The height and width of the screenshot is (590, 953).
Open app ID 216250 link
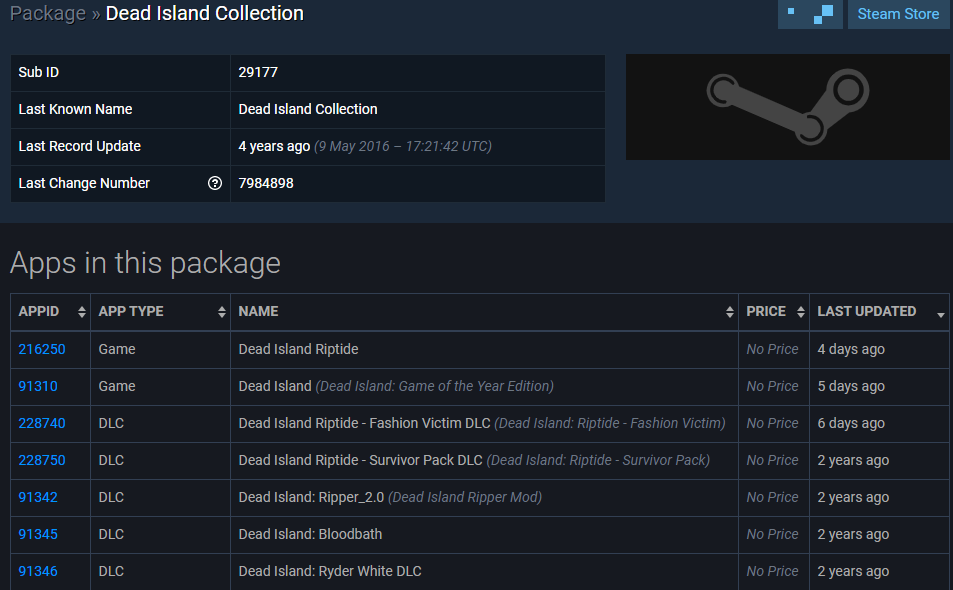pos(42,349)
